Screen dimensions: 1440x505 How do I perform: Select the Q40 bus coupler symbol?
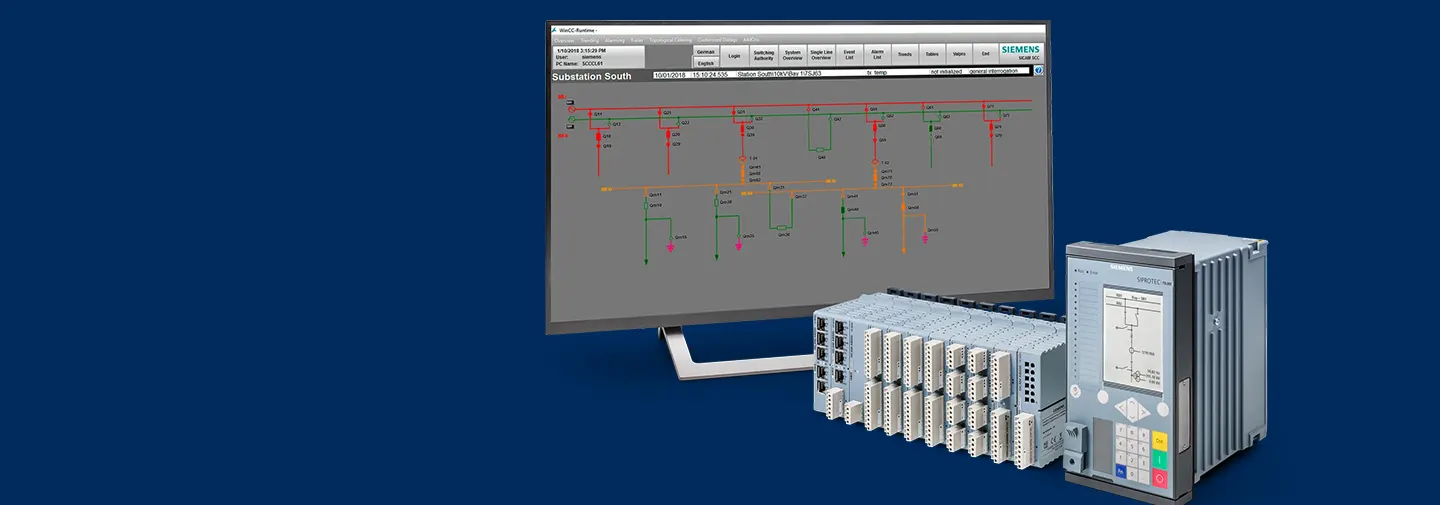pos(821,149)
